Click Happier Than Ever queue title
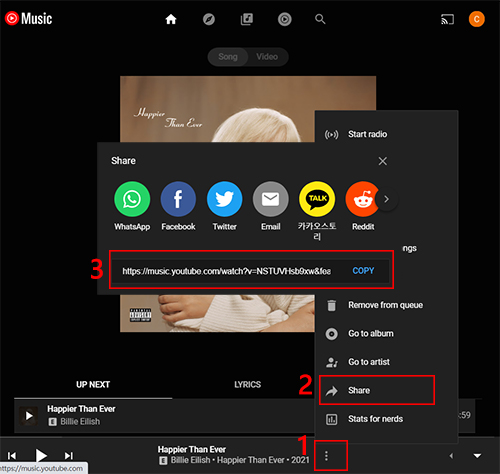500x474 pixels. (x=81, y=409)
